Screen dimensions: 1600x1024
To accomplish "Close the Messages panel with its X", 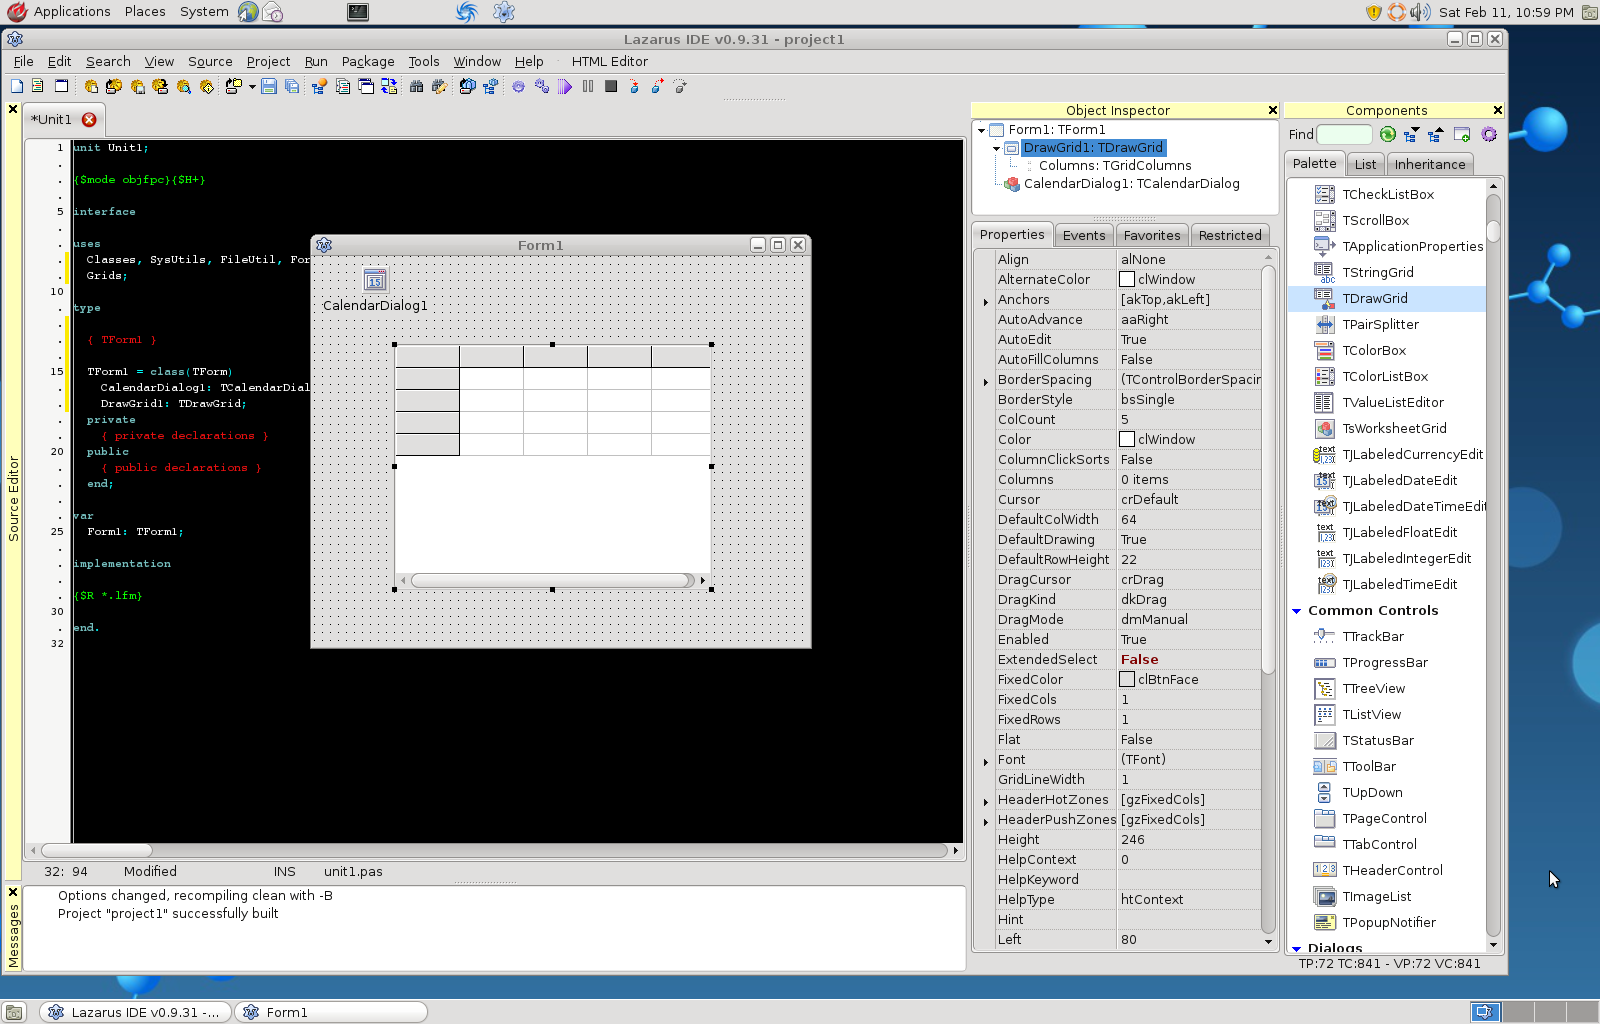I will (x=13, y=892).
